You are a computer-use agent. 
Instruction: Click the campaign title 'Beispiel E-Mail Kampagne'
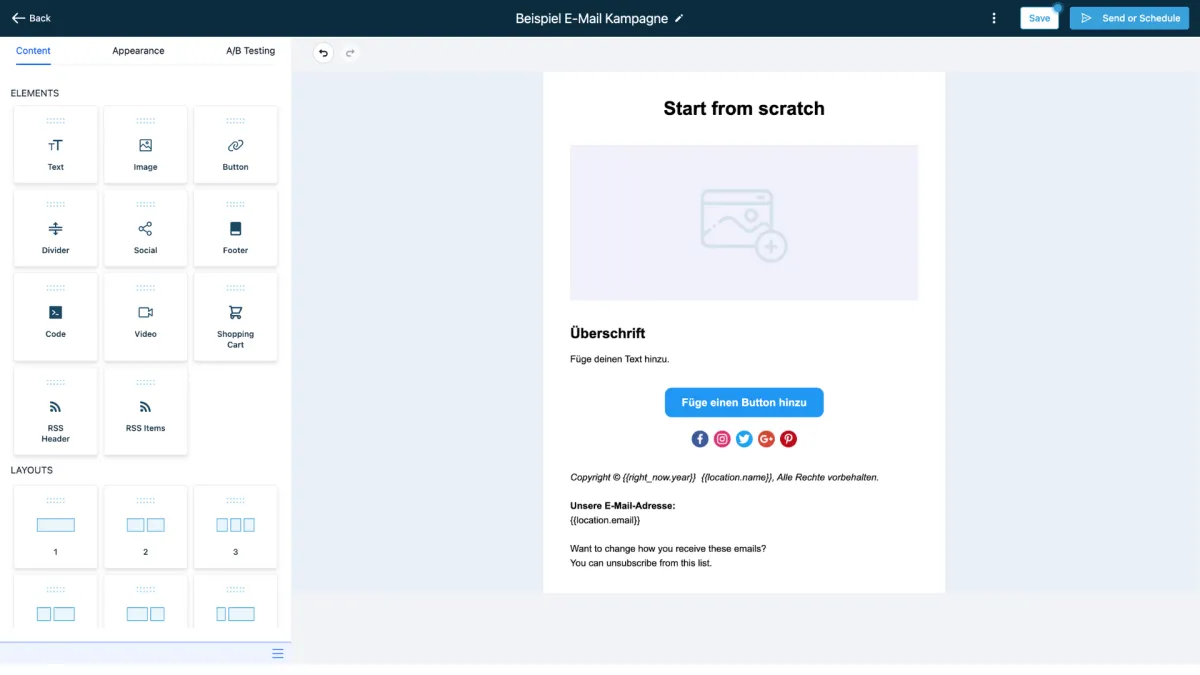pyautogui.click(x=592, y=18)
